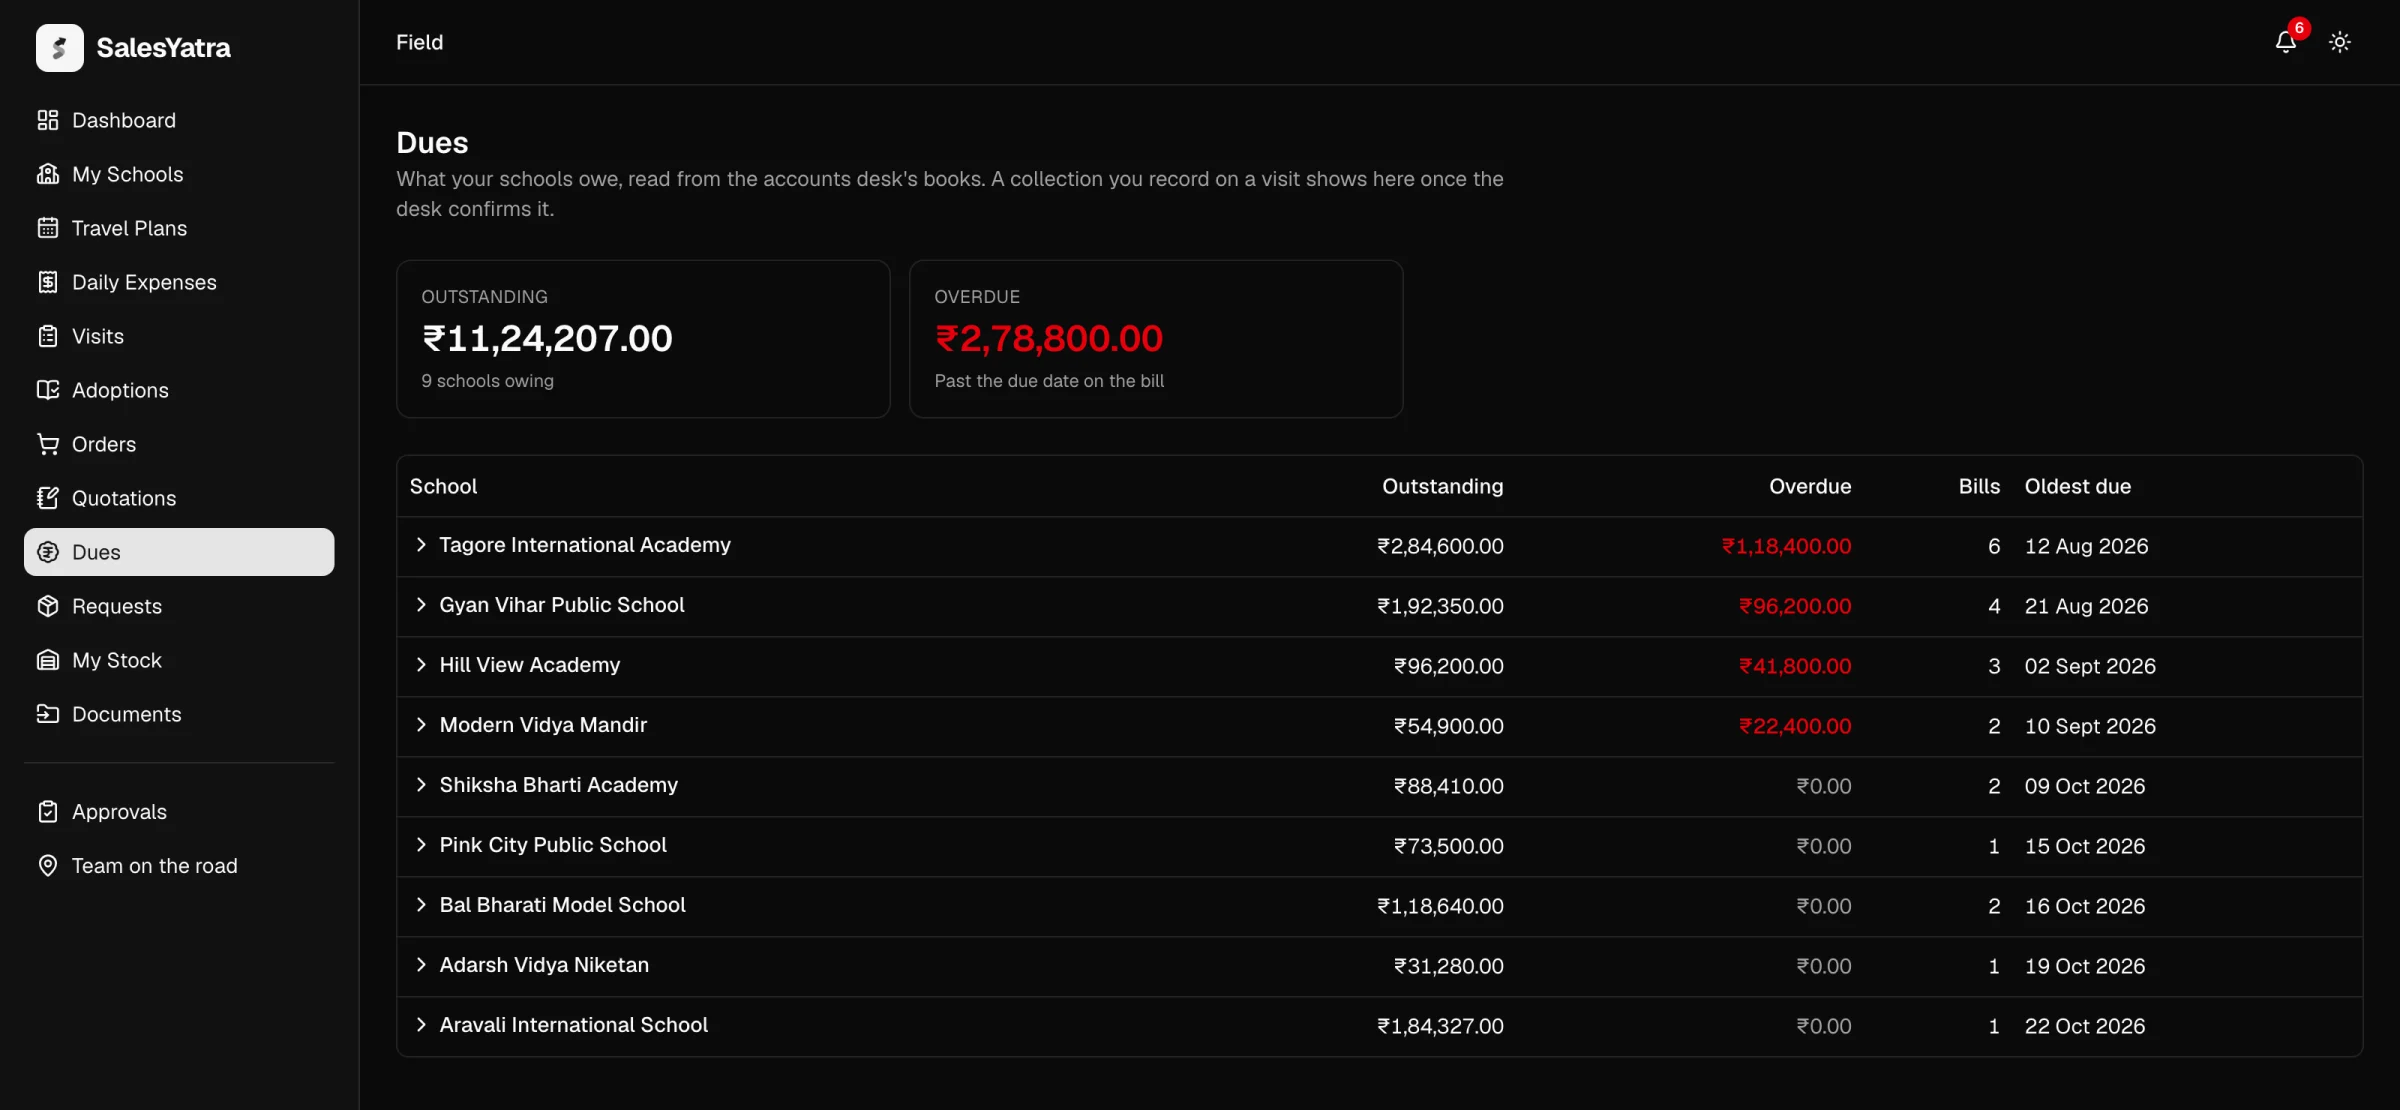Click the Oldest due column header
The image size is (2400, 1110).
point(2078,486)
